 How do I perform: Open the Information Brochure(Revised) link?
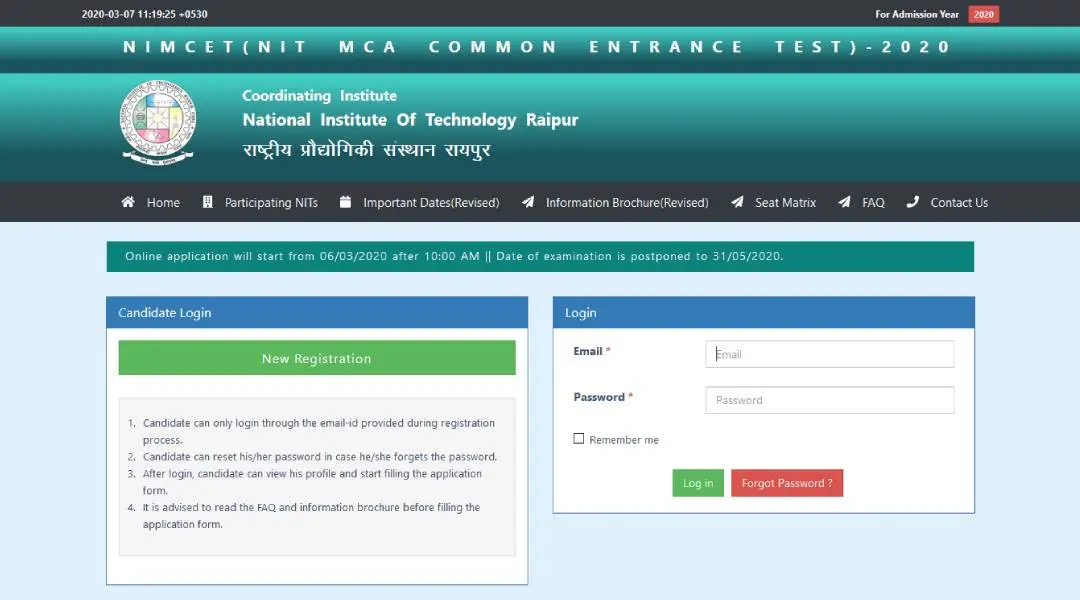627,203
